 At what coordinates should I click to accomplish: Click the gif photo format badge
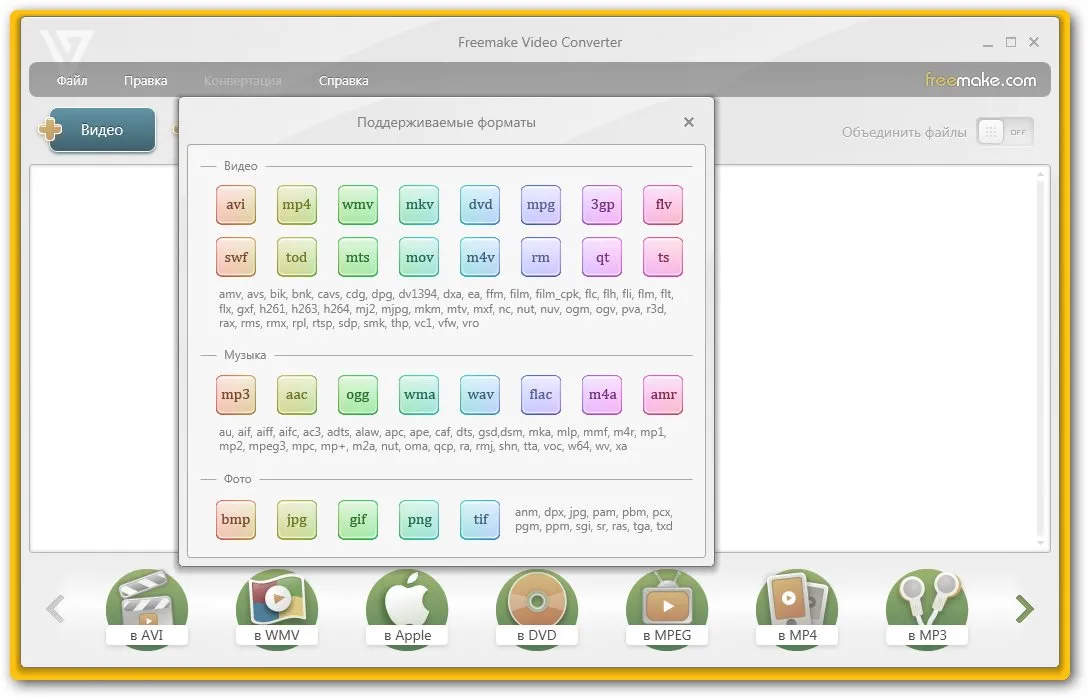coord(358,520)
